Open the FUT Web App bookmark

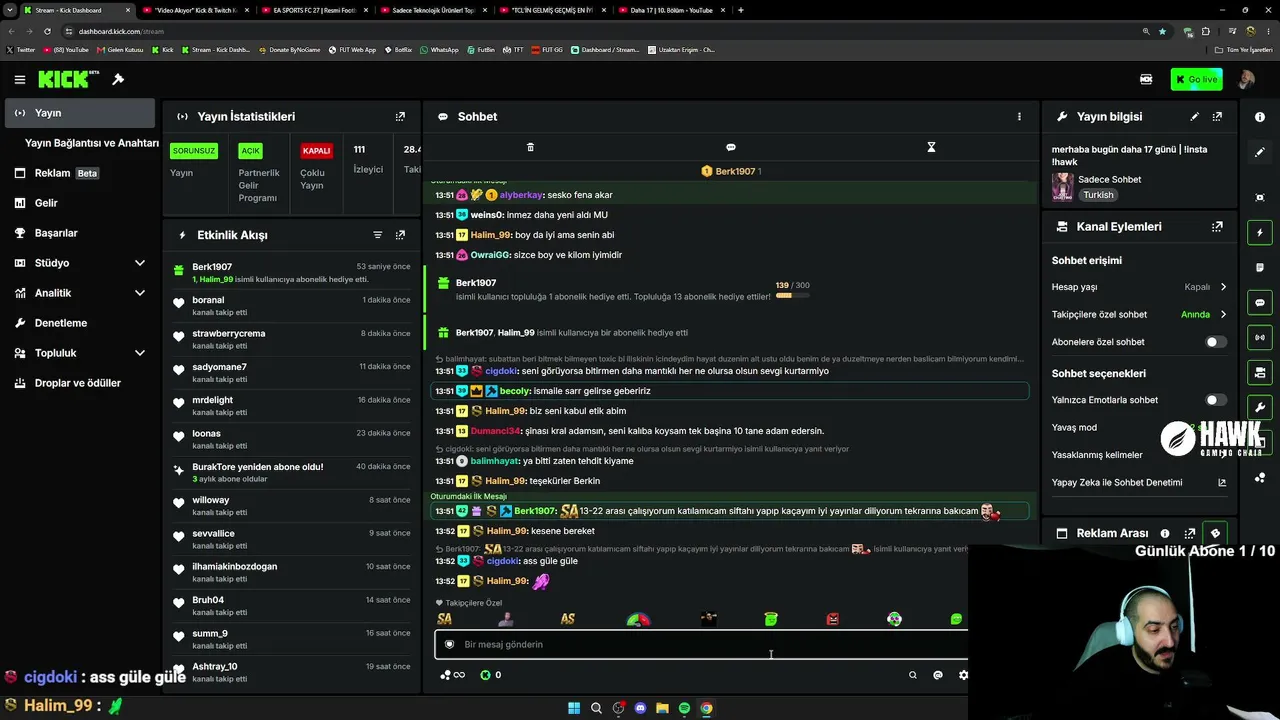(352, 50)
